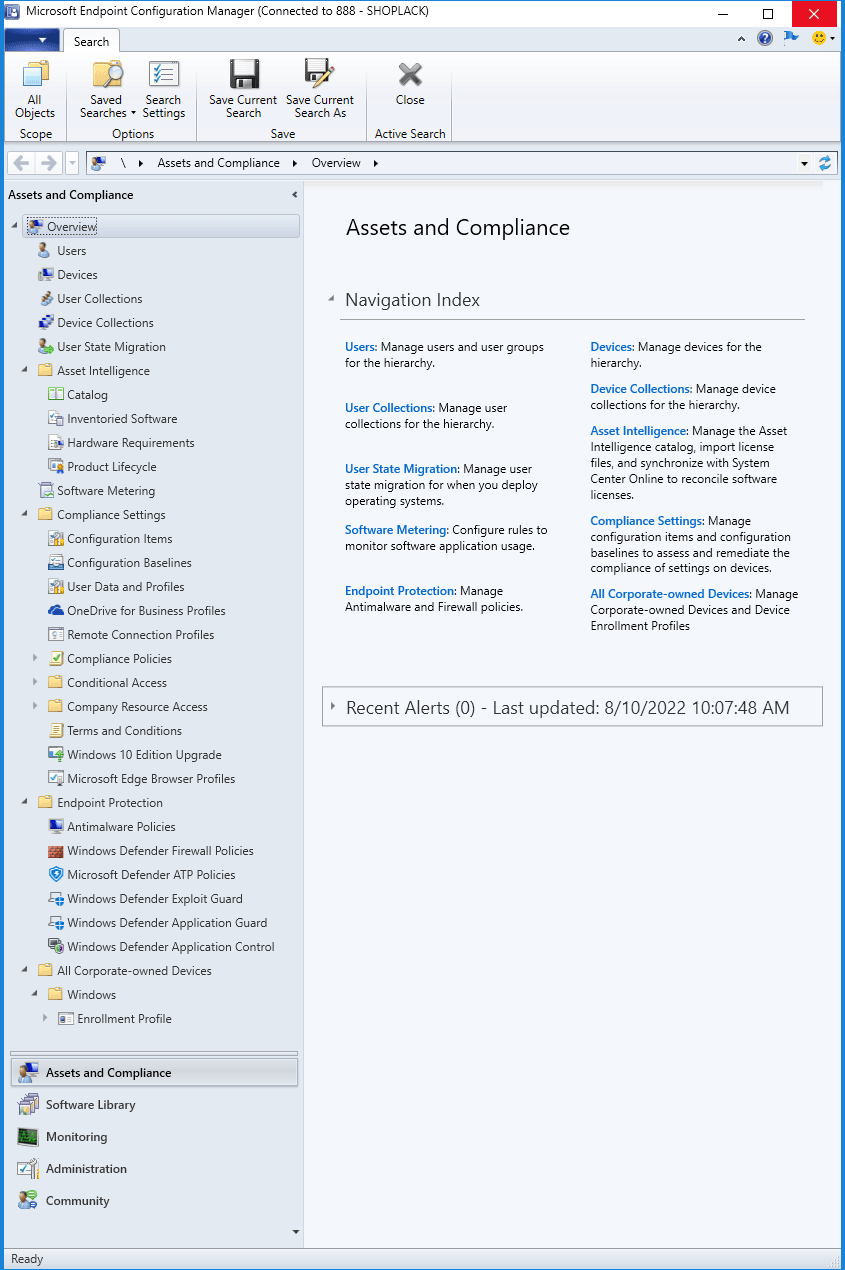Viewport: 845px width, 1270px height.
Task: Open User Collections node
Action: pyautogui.click(x=99, y=299)
